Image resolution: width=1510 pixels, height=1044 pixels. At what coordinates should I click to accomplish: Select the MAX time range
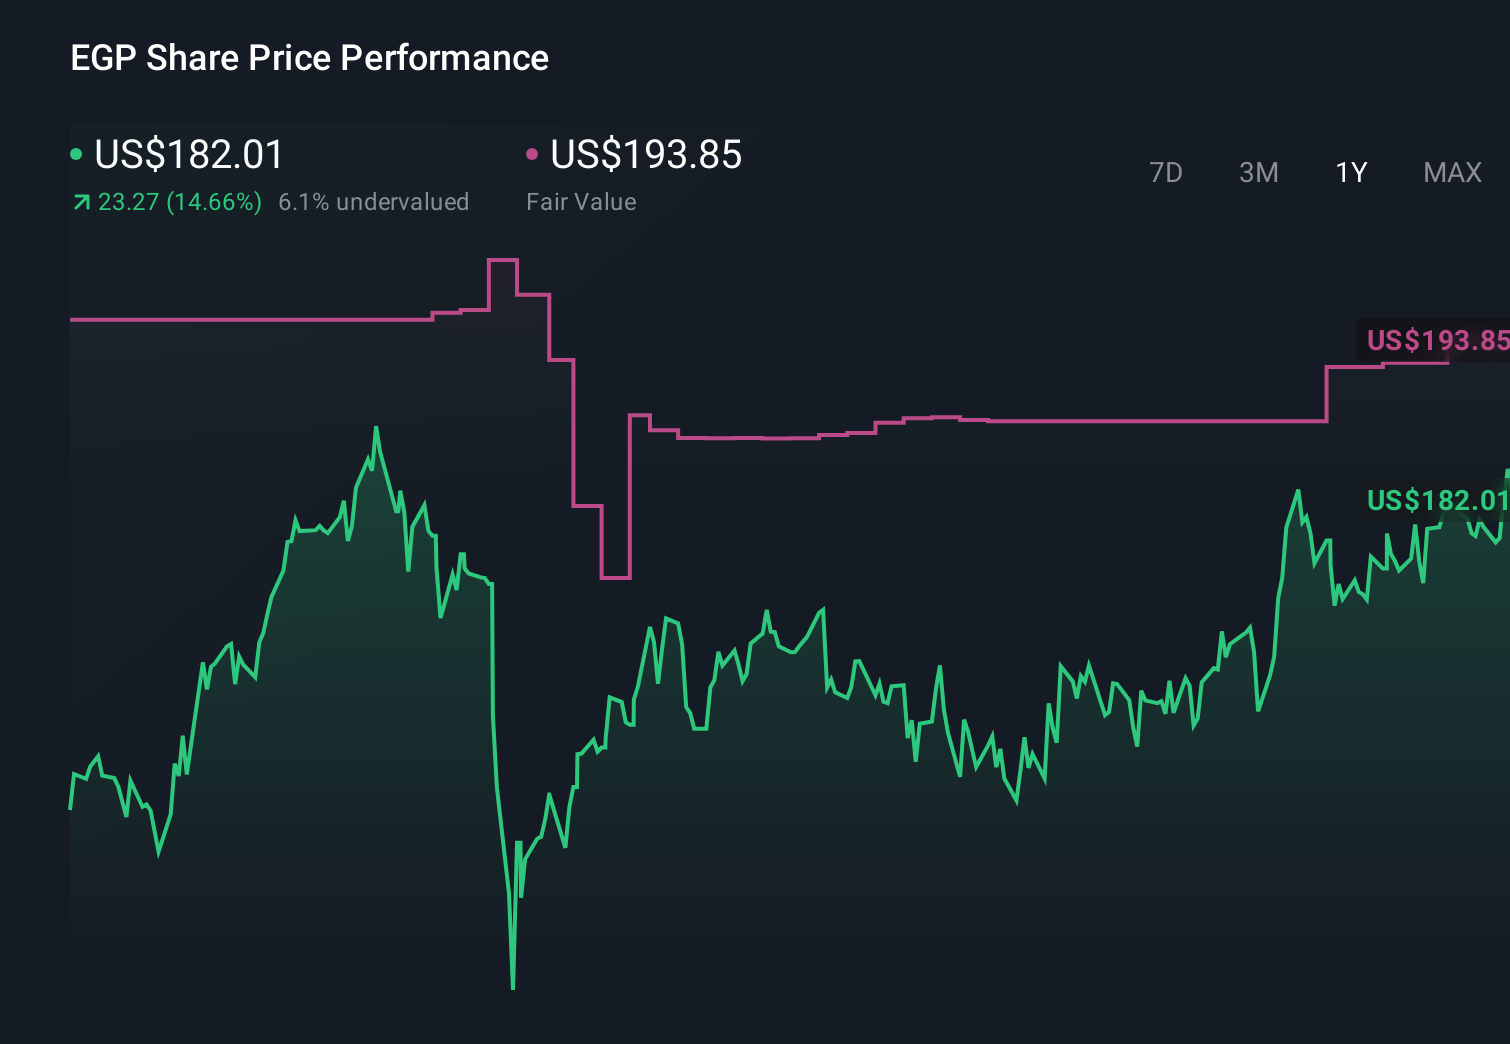[1451, 172]
